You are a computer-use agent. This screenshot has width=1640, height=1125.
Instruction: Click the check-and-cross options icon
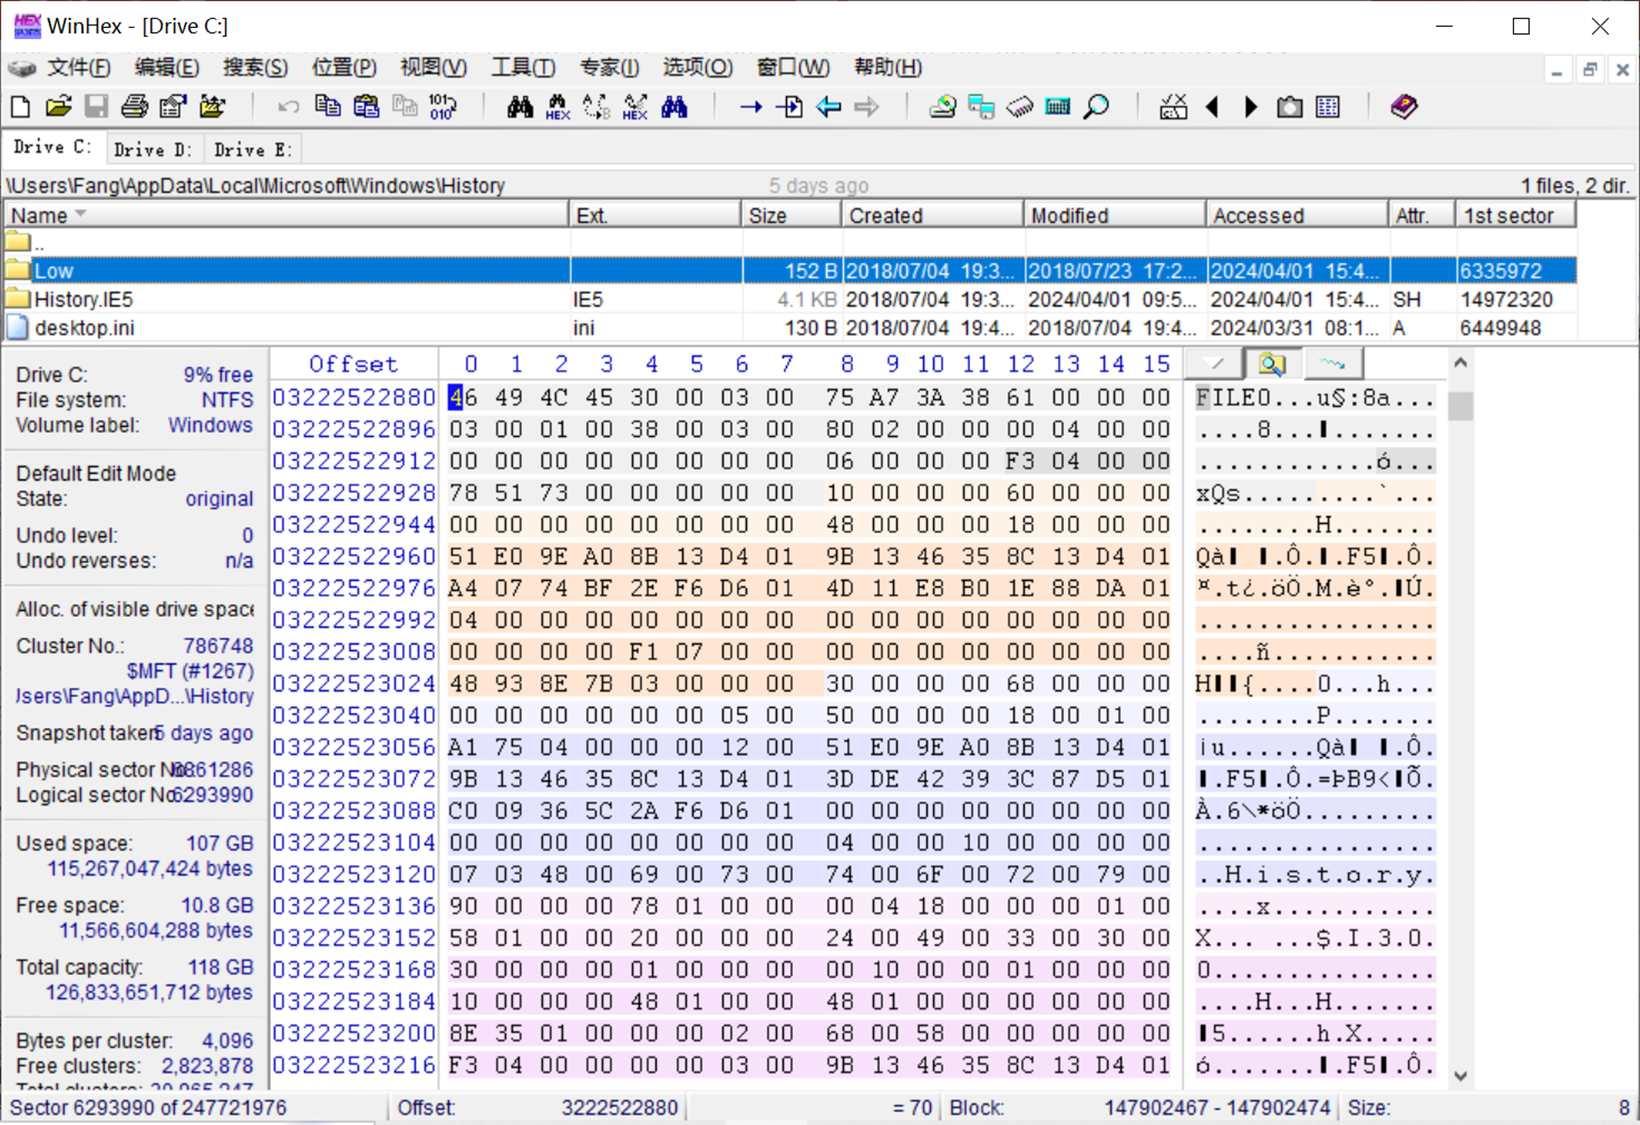pyautogui.click(x=1173, y=106)
